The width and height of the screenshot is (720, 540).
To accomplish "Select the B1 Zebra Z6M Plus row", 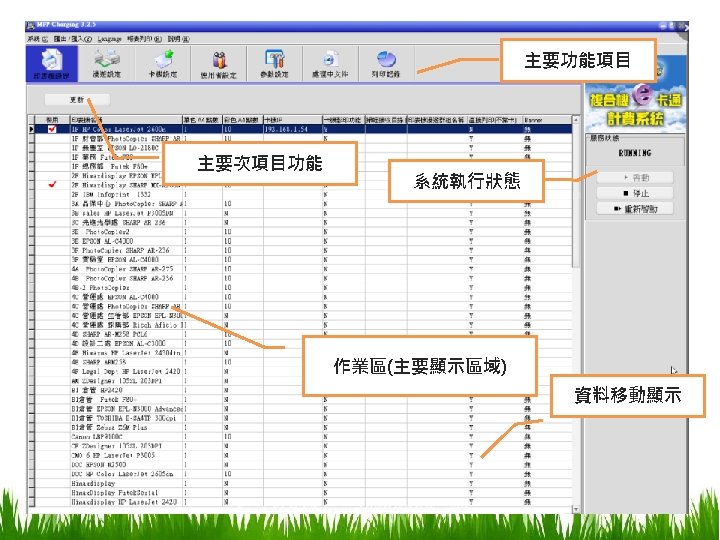I will (x=301, y=428).
